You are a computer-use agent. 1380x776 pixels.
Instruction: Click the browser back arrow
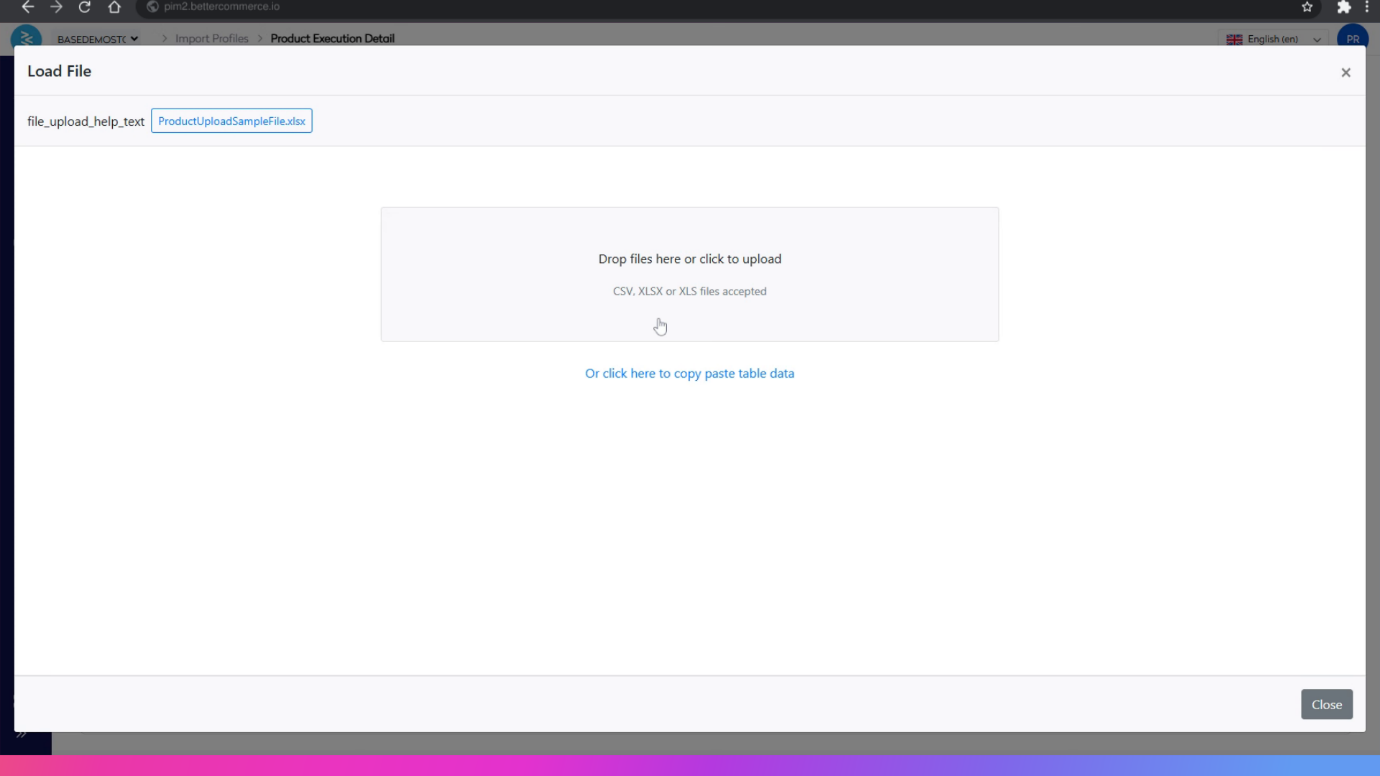point(28,7)
